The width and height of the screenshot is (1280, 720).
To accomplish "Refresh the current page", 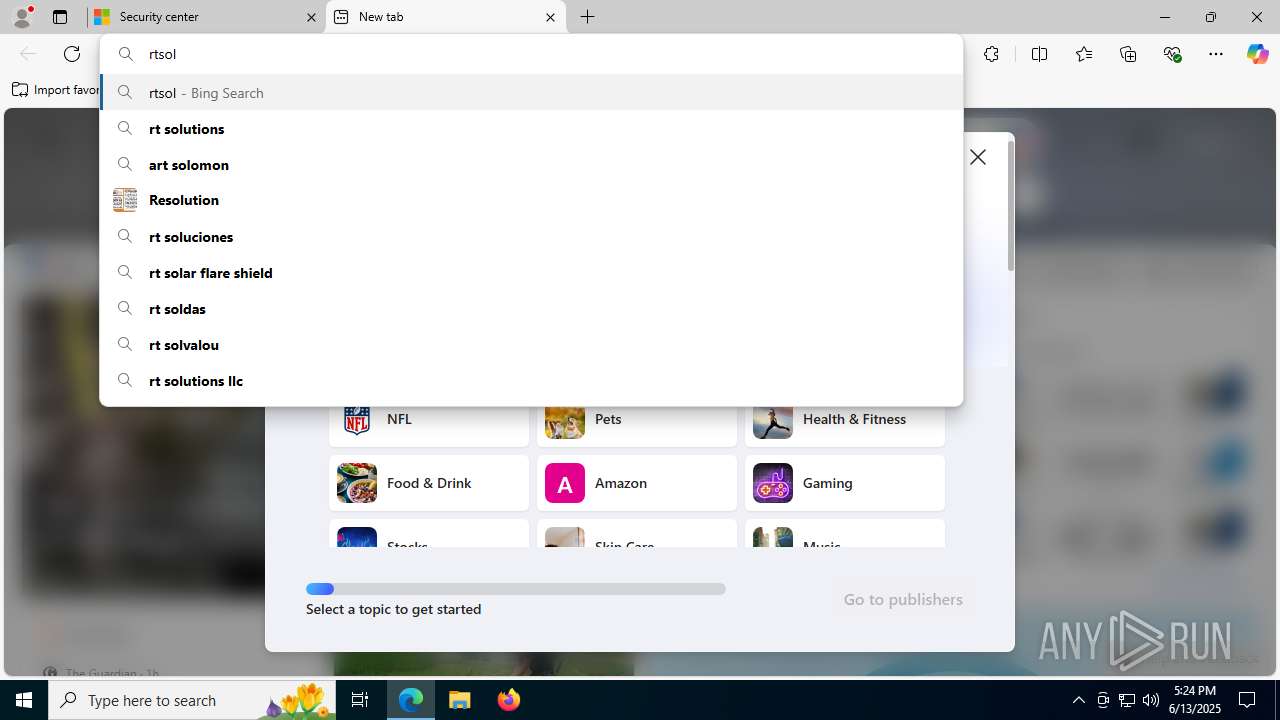I will coord(72,54).
